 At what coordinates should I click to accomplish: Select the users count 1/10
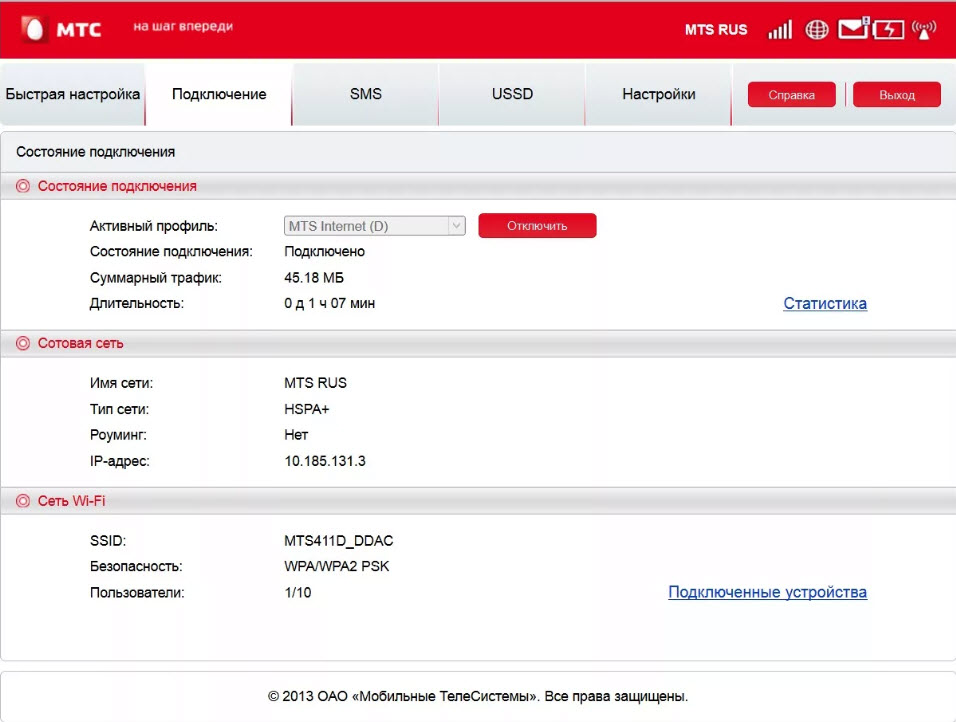[x=298, y=592]
